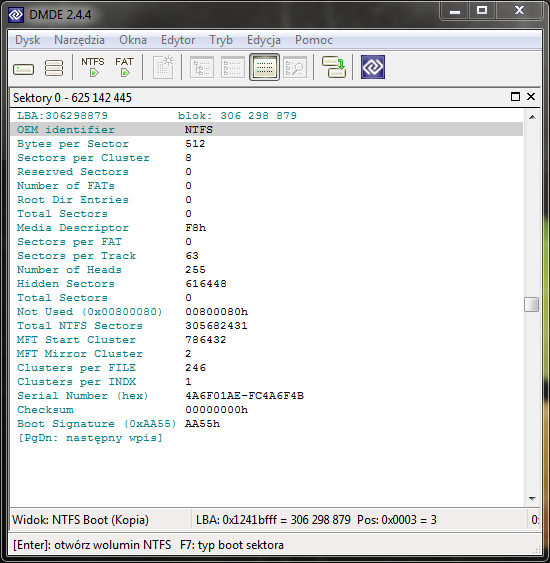Click the value 305682431

[x=216, y=326]
